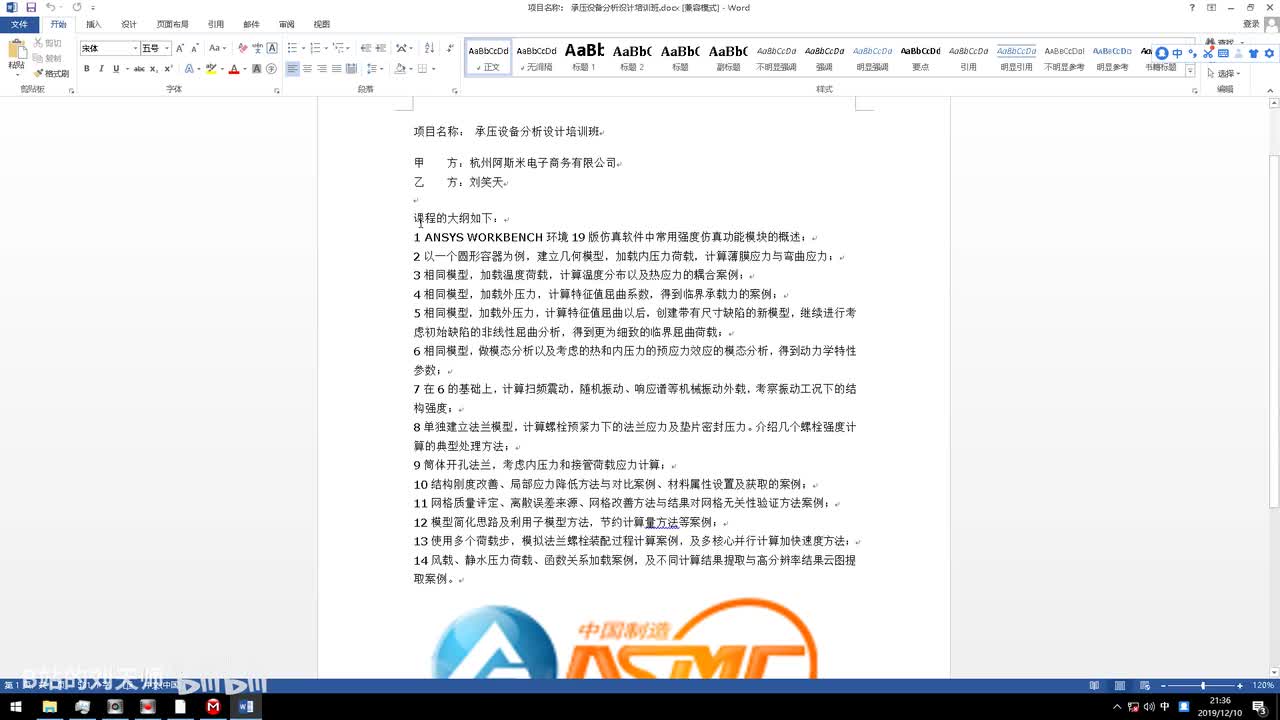Justify the paragraph text
This screenshot has width=1280, height=720.
coord(336,69)
